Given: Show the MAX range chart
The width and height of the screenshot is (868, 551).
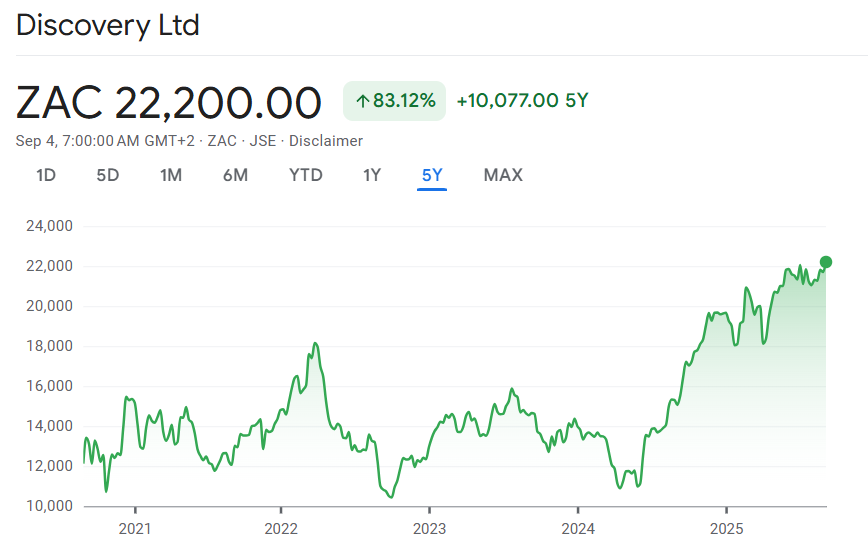Looking at the screenshot, I should [x=503, y=176].
